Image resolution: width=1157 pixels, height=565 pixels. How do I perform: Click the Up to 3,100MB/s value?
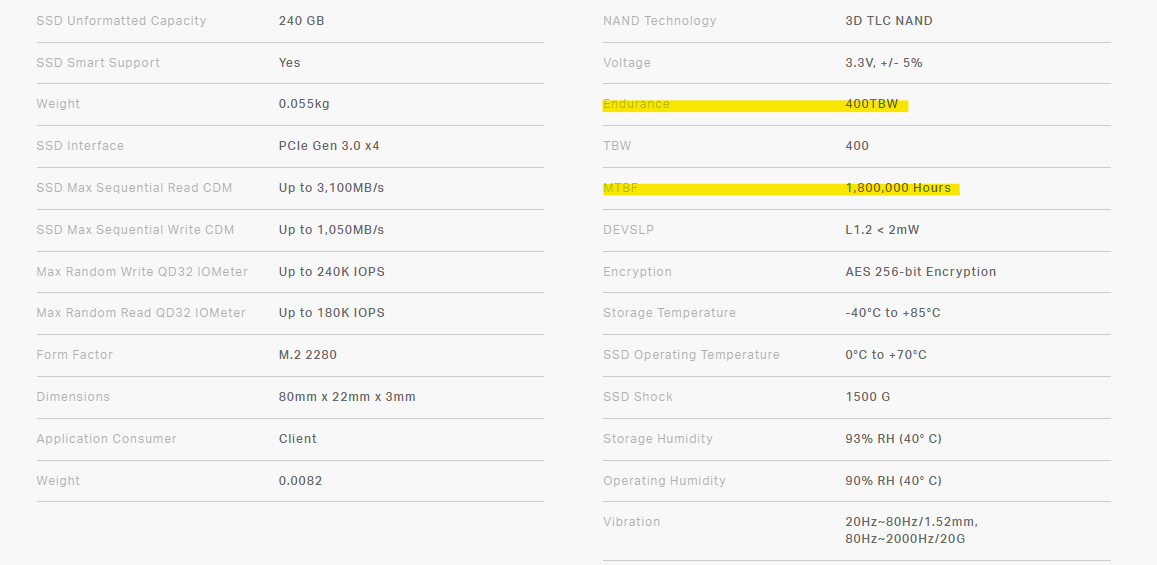(331, 188)
